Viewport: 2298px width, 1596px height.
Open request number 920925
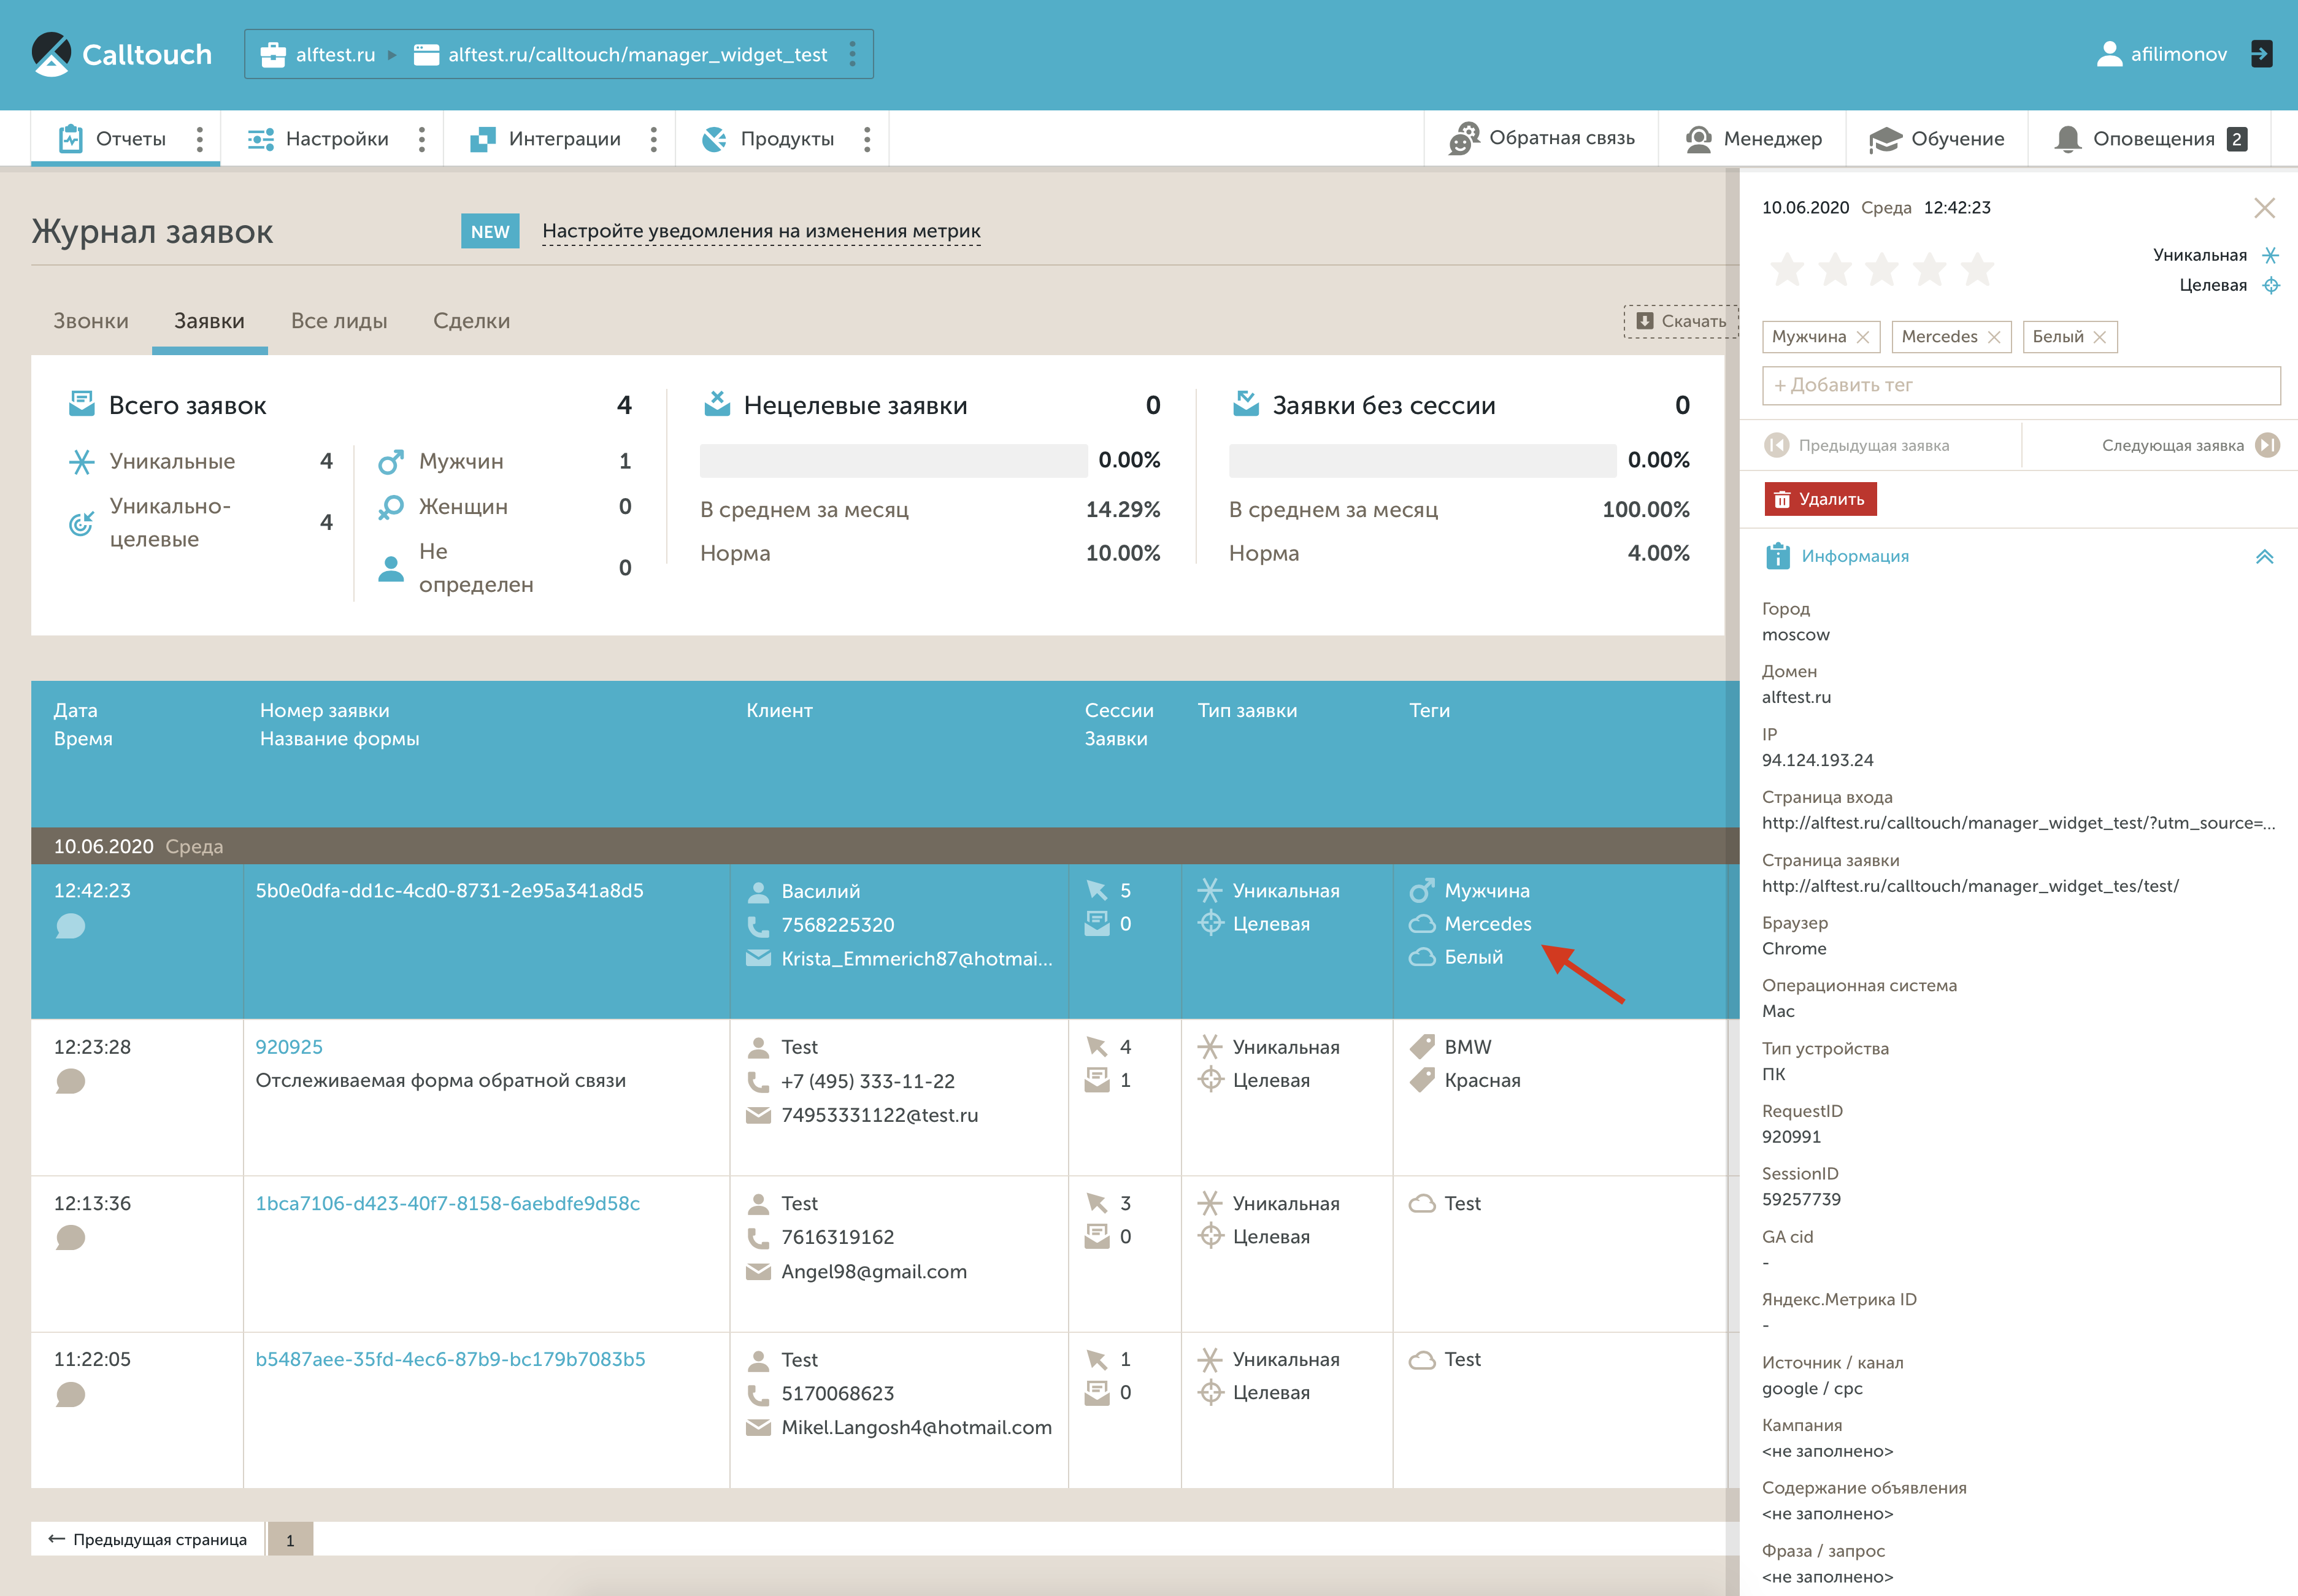point(289,1047)
